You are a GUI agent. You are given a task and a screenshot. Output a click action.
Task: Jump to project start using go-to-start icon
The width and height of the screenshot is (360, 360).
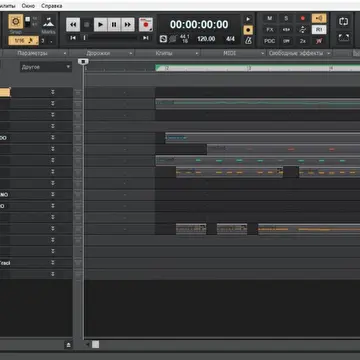point(73,38)
